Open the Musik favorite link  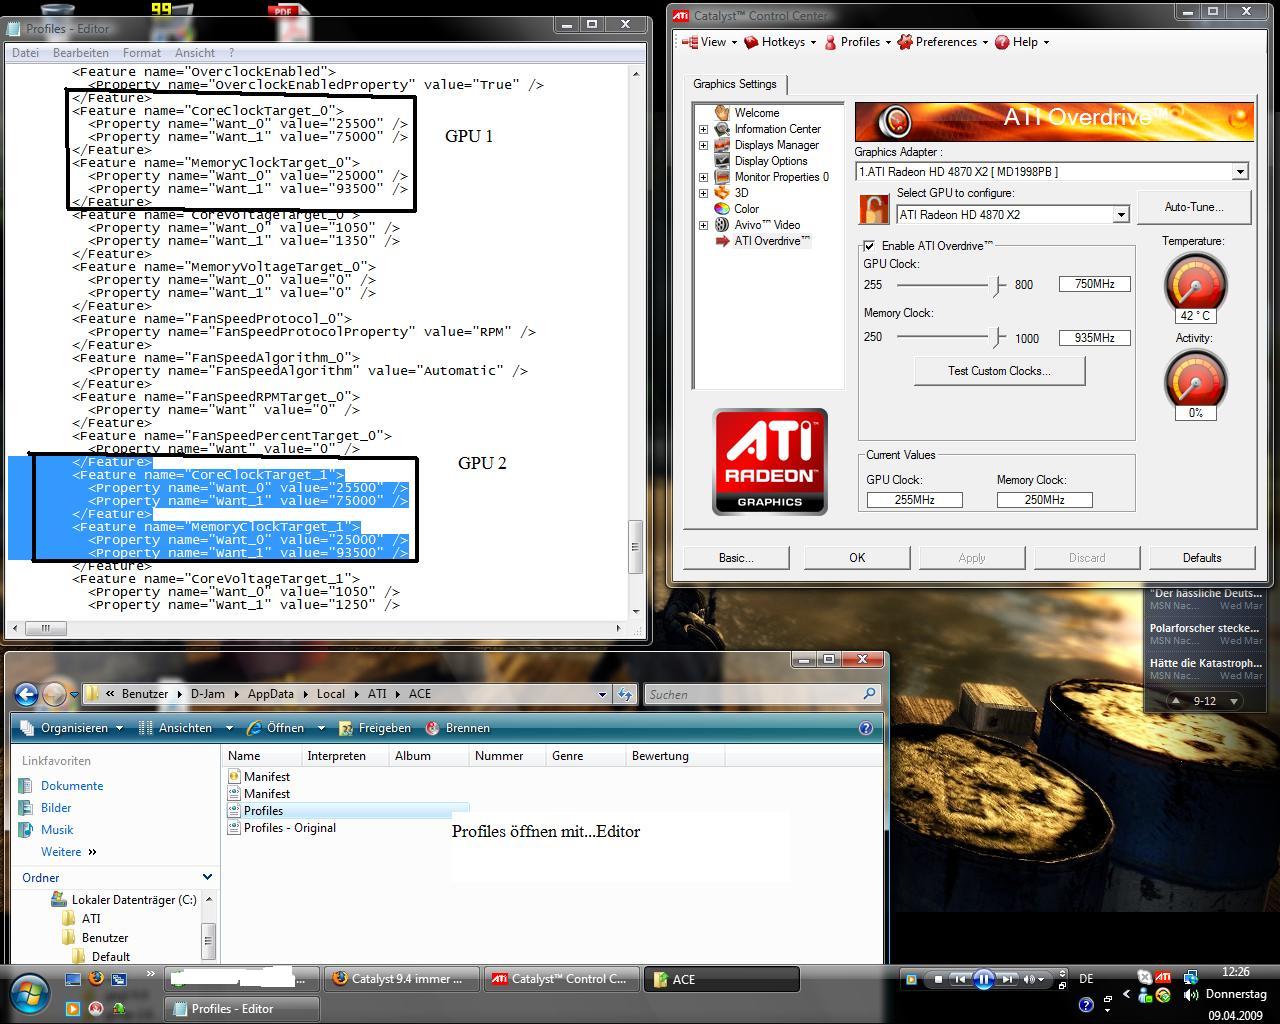[x=57, y=830]
